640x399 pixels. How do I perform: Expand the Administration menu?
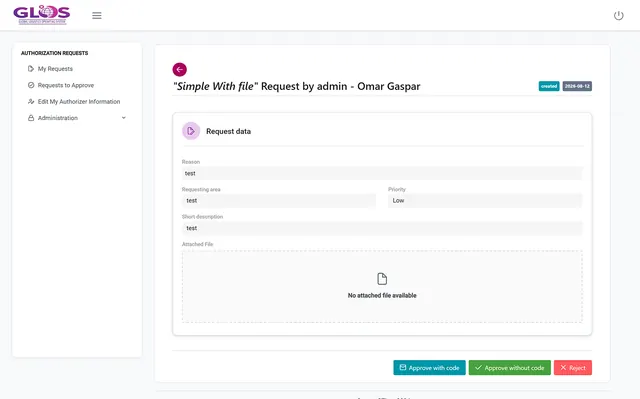(x=77, y=118)
